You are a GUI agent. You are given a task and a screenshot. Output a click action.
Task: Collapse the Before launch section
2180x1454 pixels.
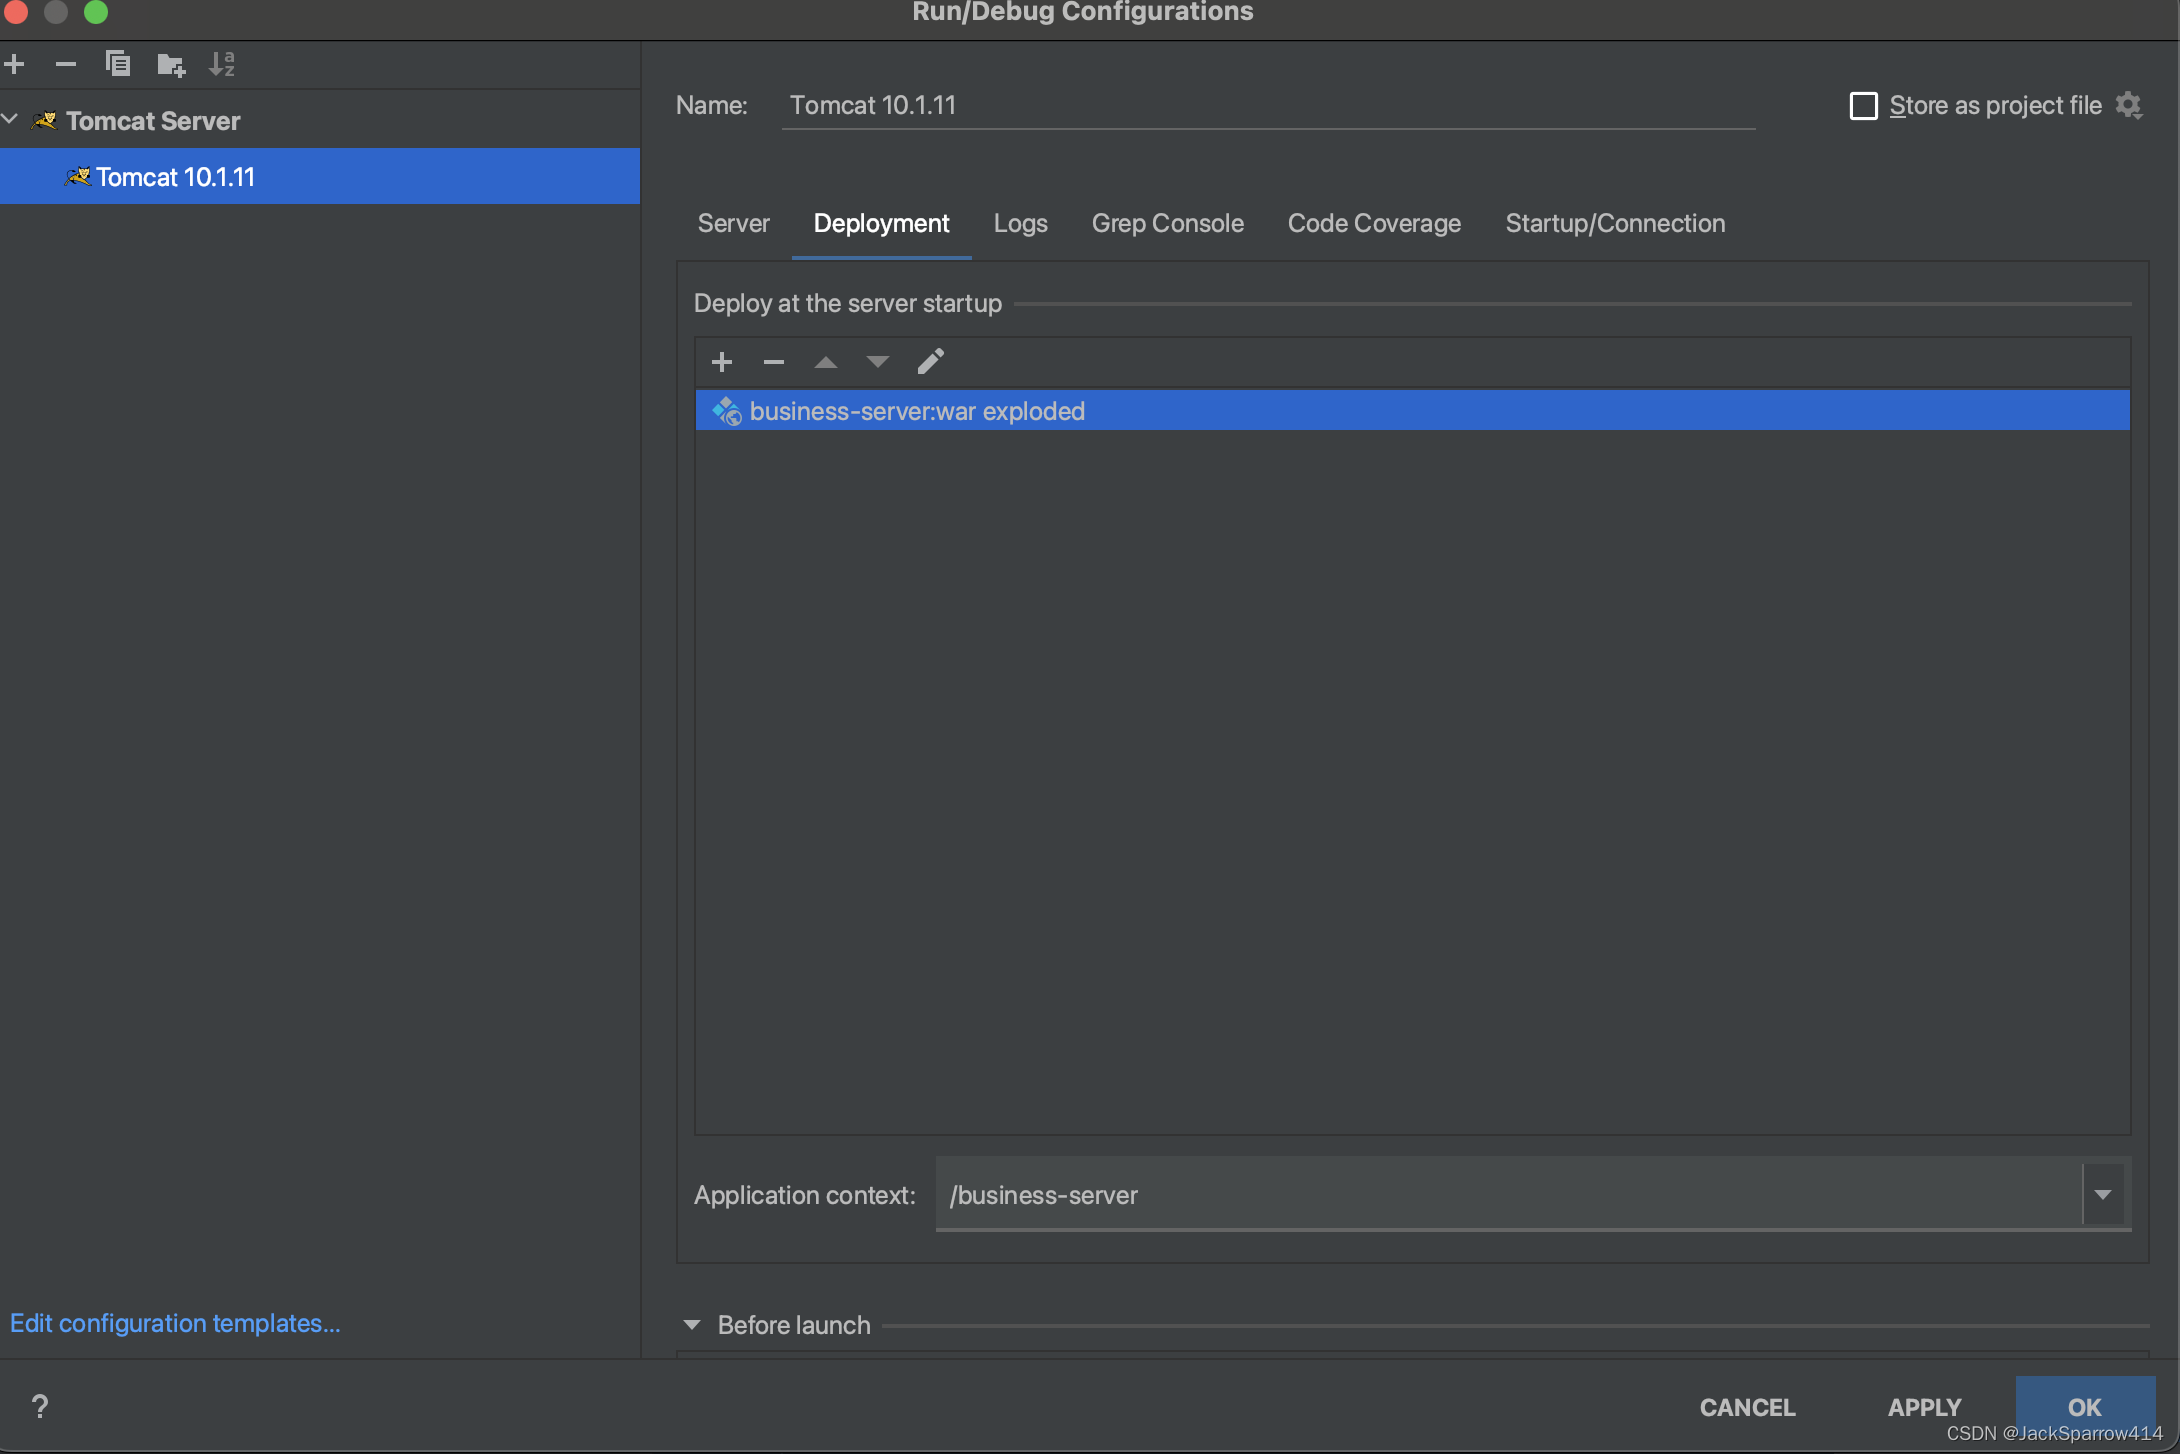click(x=691, y=1325)
